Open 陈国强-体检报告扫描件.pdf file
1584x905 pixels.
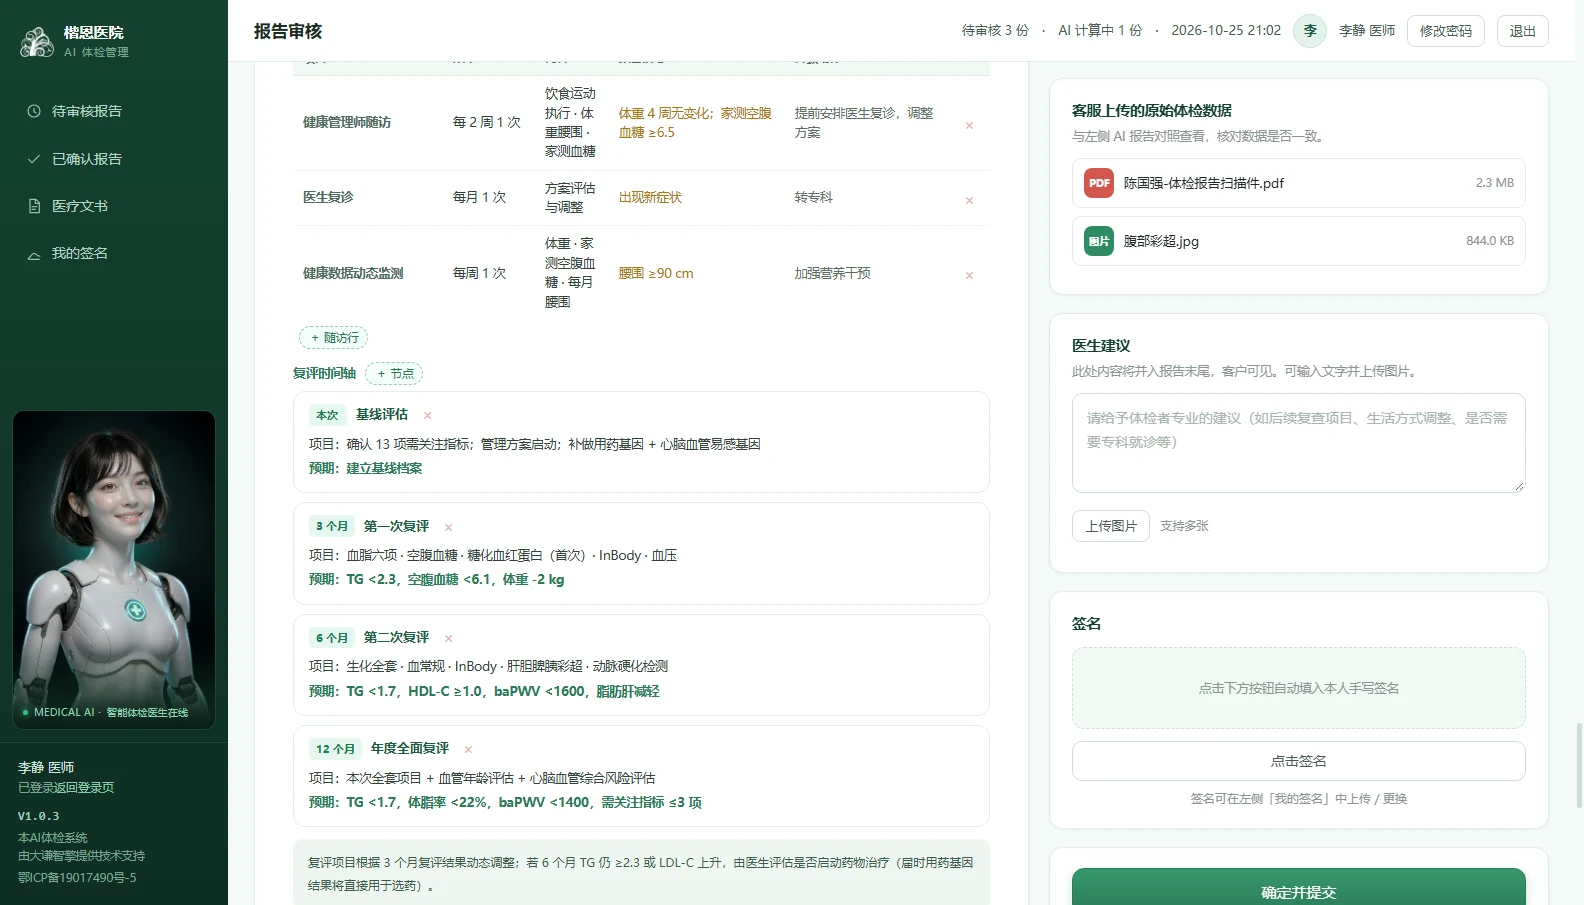(1299, 183)
